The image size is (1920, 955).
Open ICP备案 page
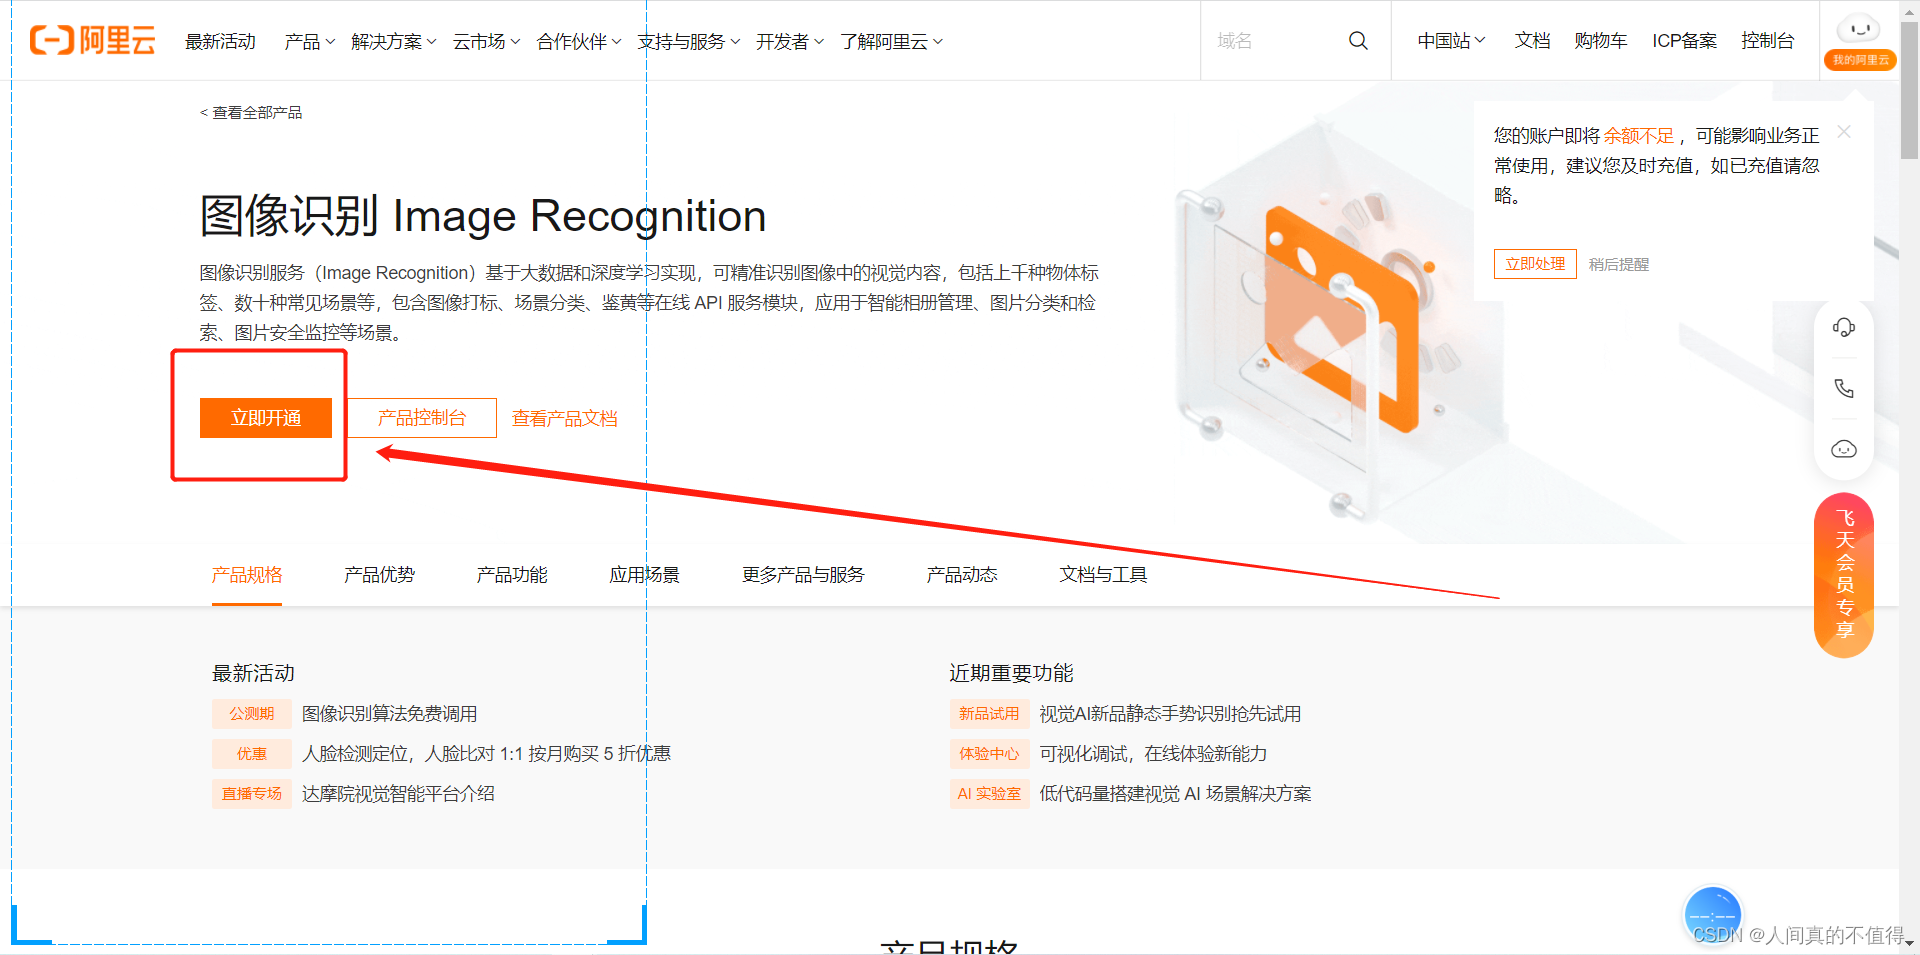click(x=1684, y=41)
